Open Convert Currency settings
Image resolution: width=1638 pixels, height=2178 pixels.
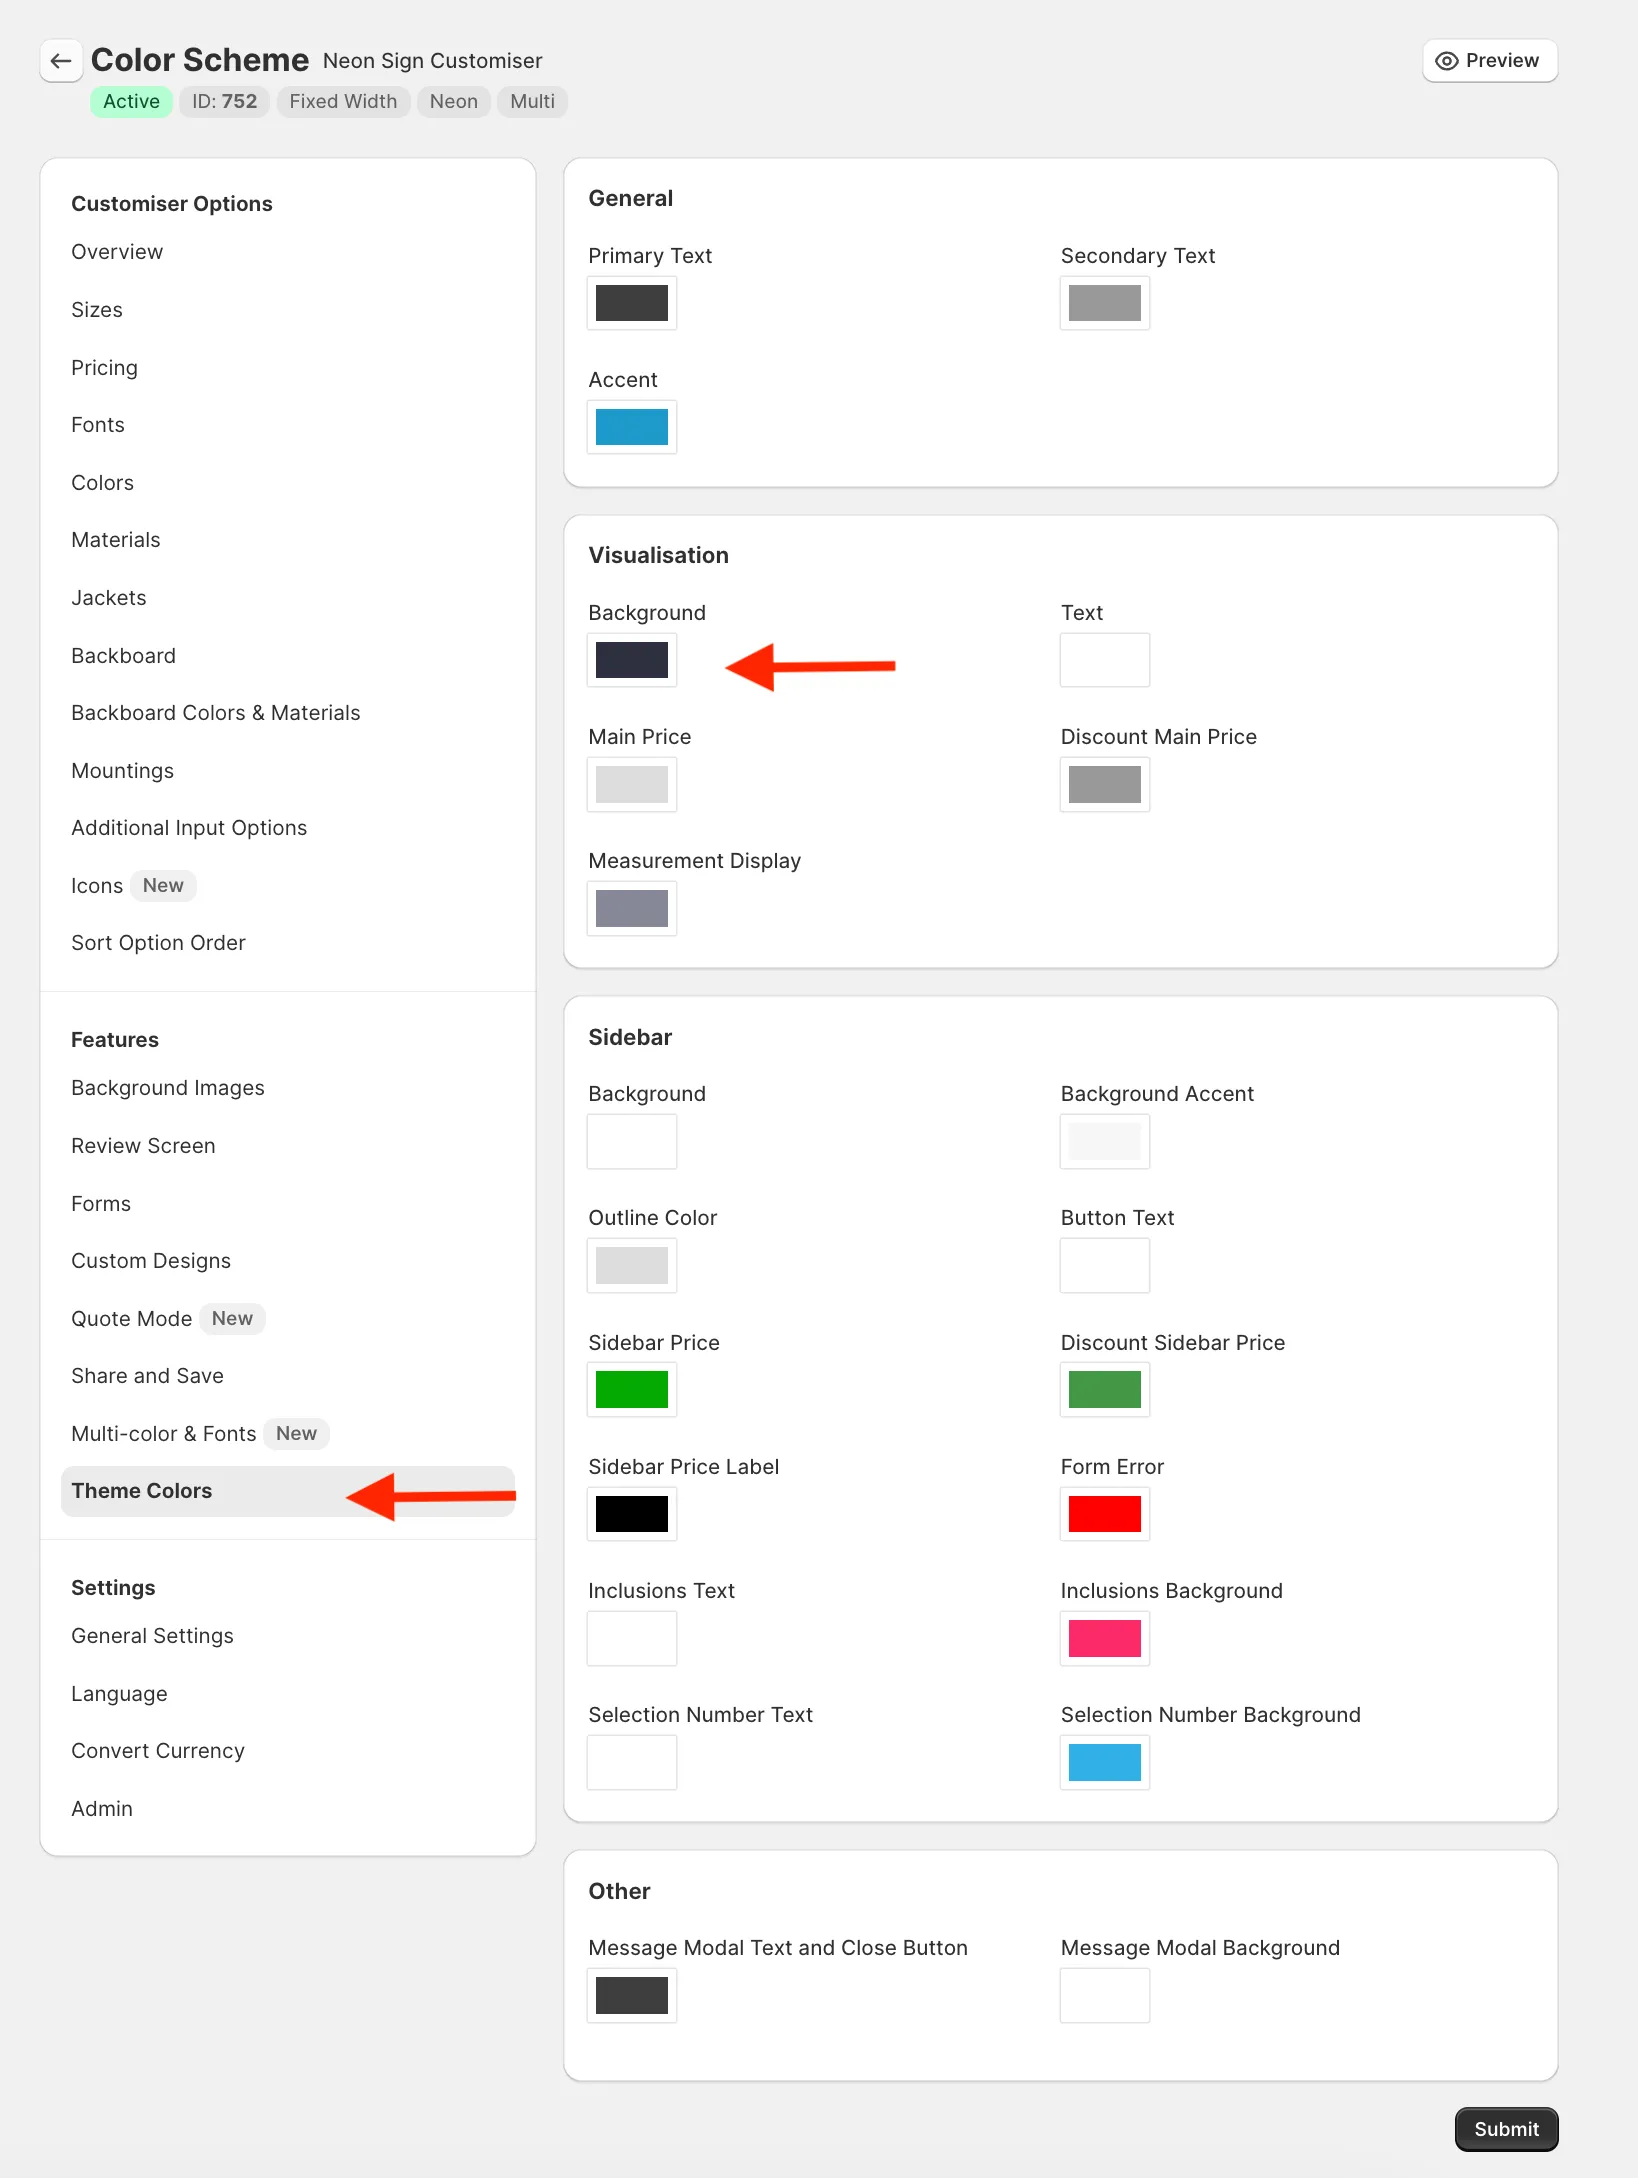pyautogui.click(x=157, y=1751)
